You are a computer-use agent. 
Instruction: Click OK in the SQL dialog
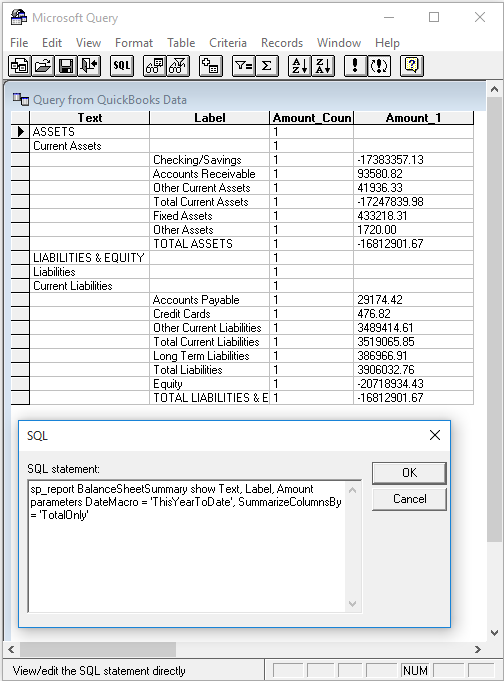409,473
